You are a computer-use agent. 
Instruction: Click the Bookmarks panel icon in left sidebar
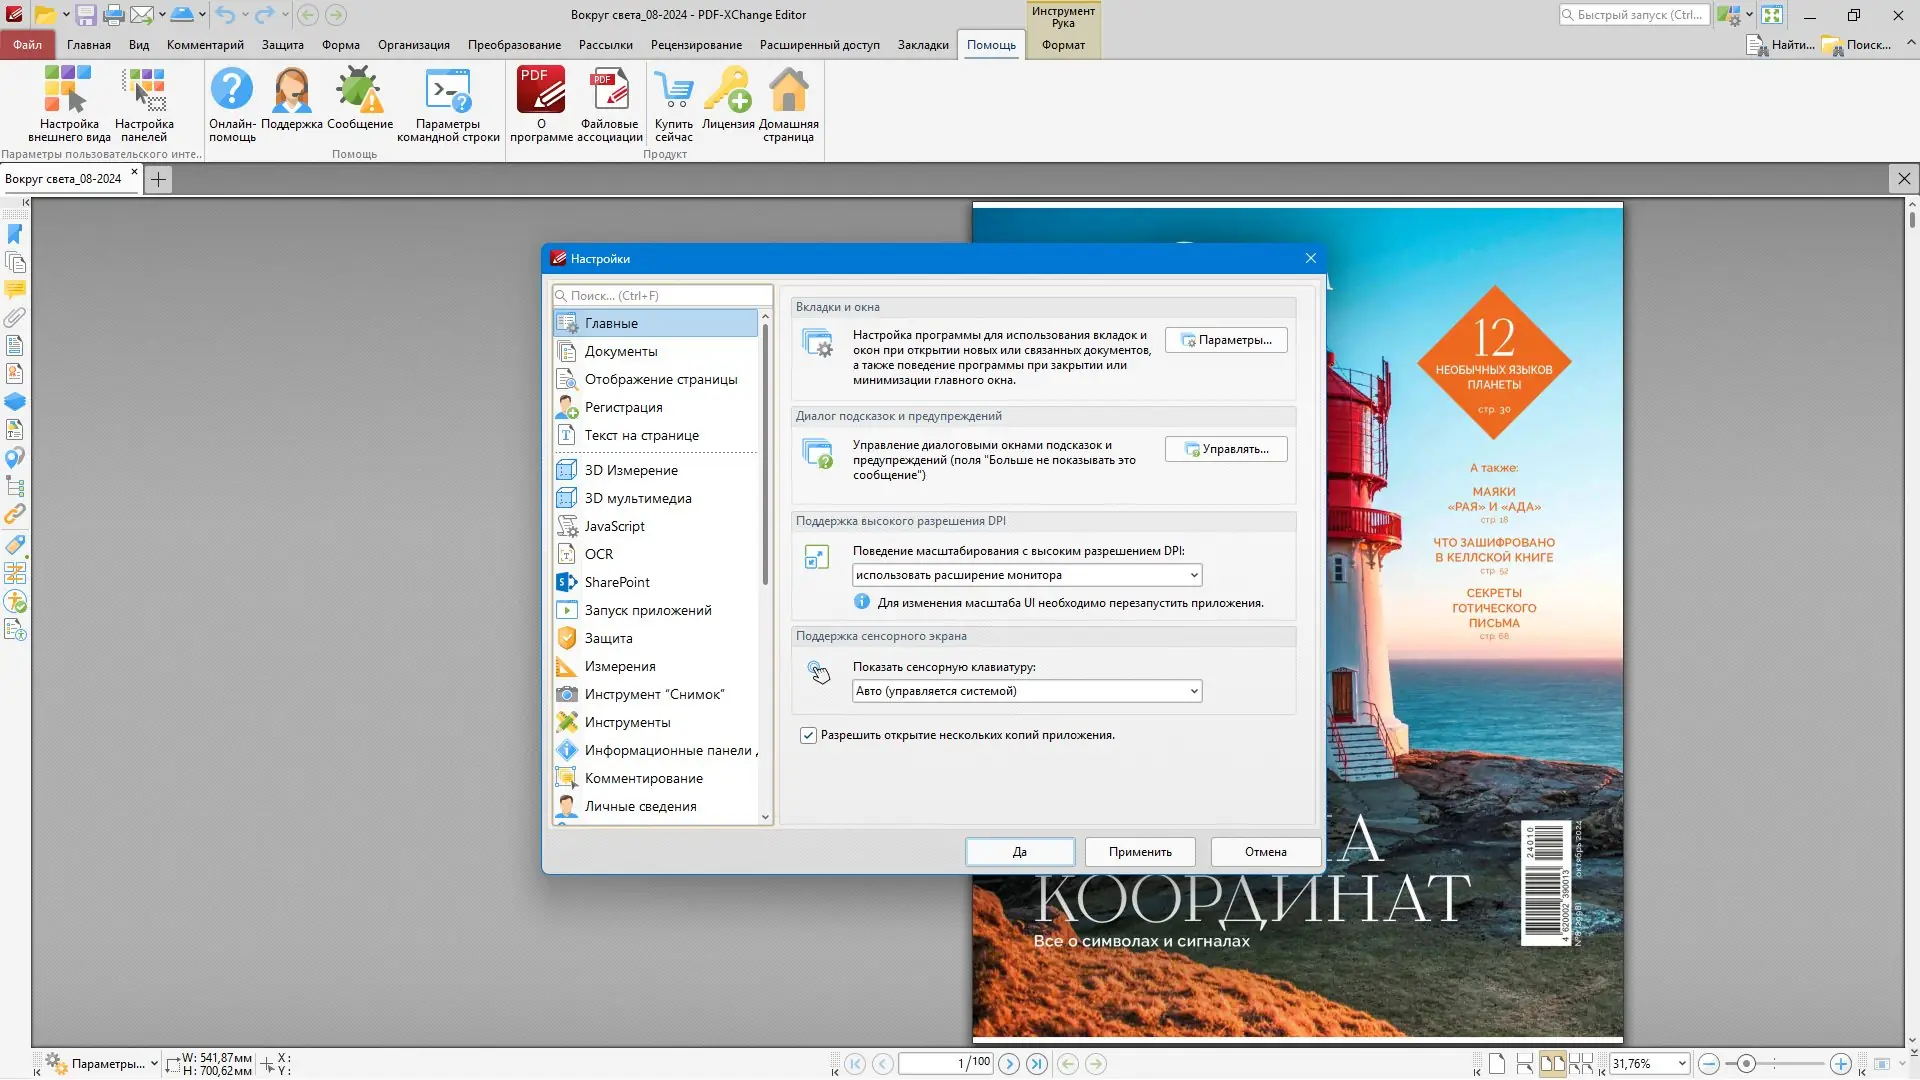click(x=15, y=234)
